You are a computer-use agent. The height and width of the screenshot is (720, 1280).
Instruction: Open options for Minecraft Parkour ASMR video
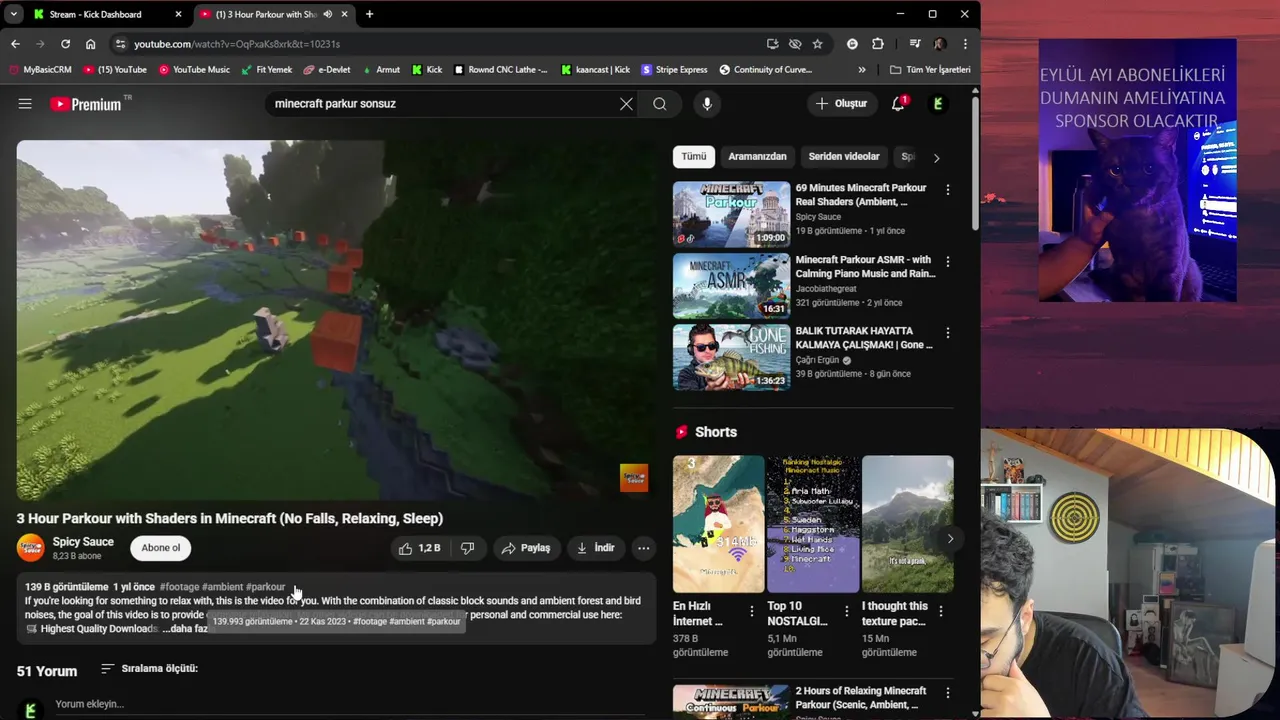[x=948, y=262]
